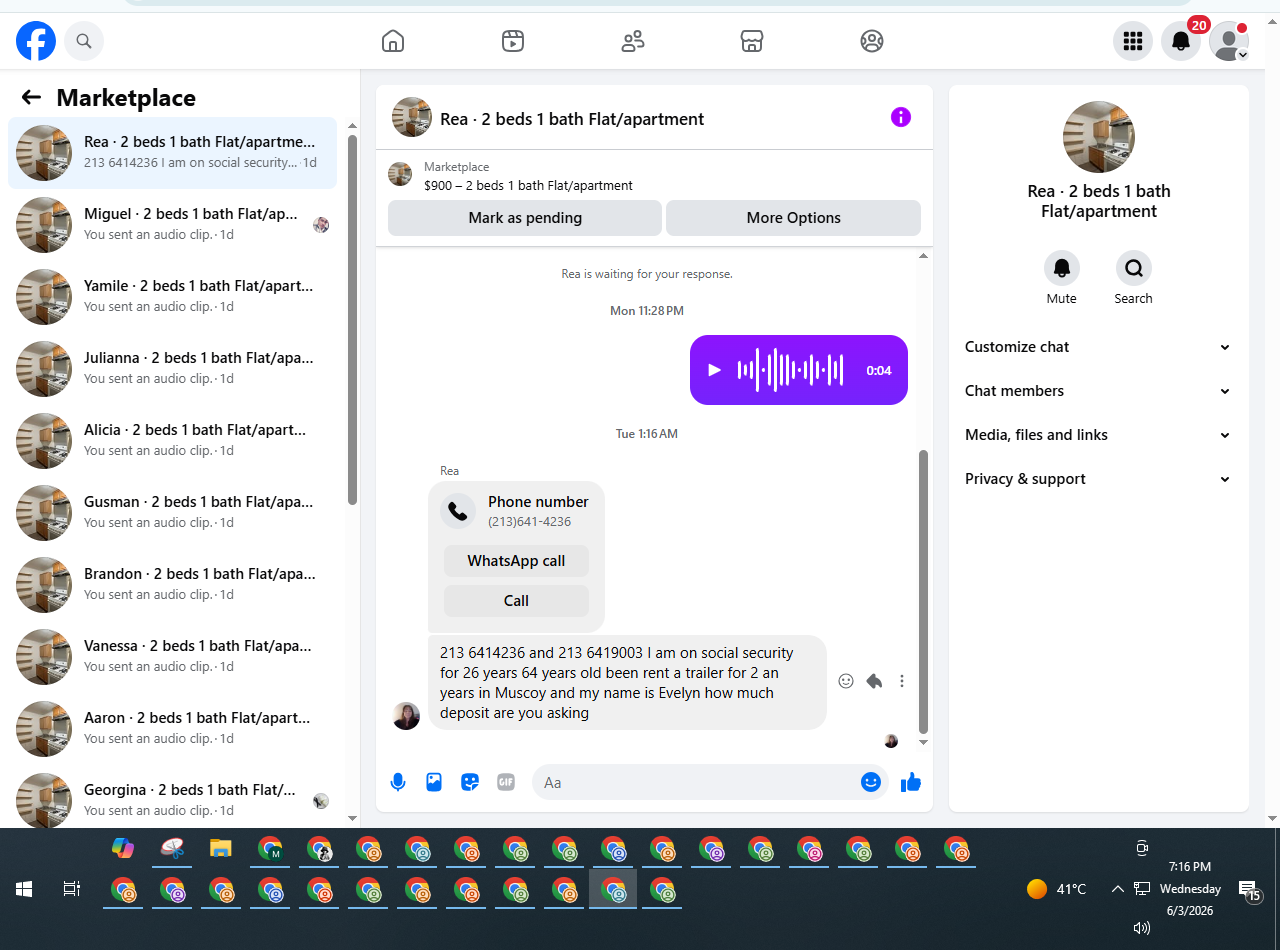React with emoji to Rea's message

click(846, 681)
